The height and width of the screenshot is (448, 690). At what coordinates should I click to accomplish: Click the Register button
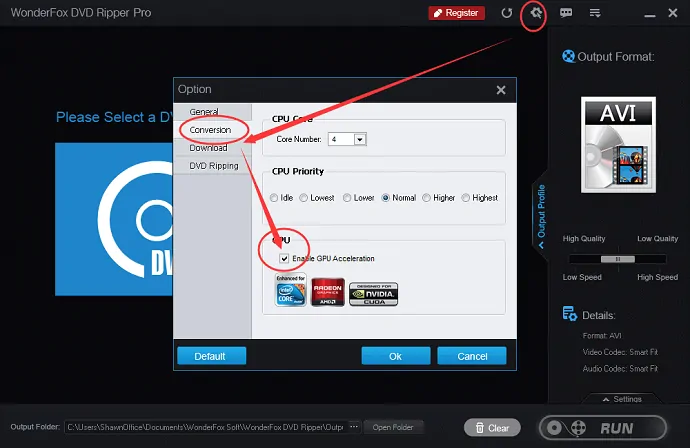click(x=457, y=13)
